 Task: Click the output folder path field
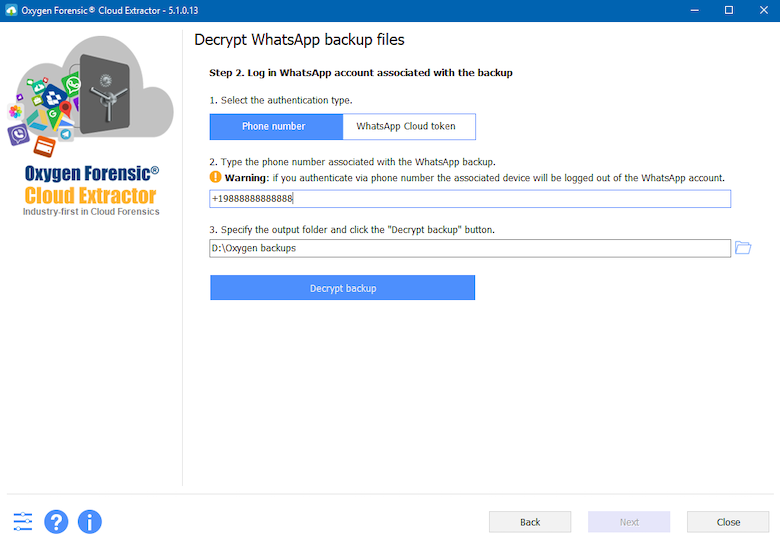[470, 248]
